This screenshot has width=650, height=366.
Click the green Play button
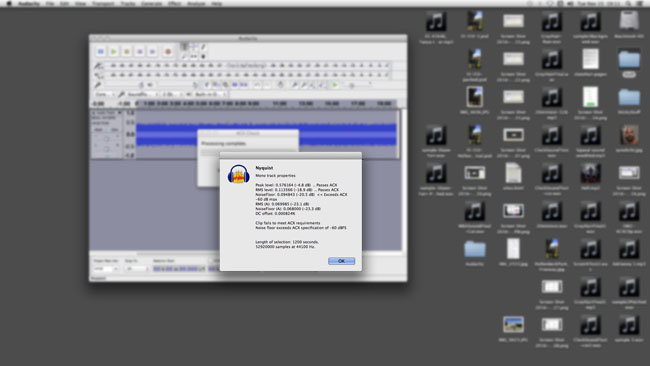[x=113, y=52]
